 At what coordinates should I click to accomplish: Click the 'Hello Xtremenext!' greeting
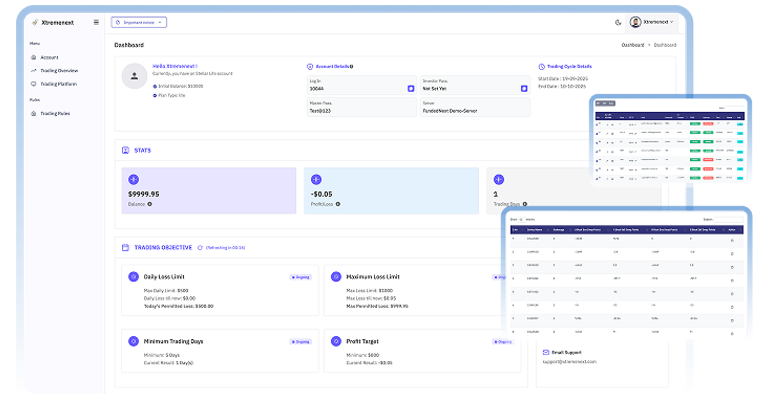[x=175, y=66]
